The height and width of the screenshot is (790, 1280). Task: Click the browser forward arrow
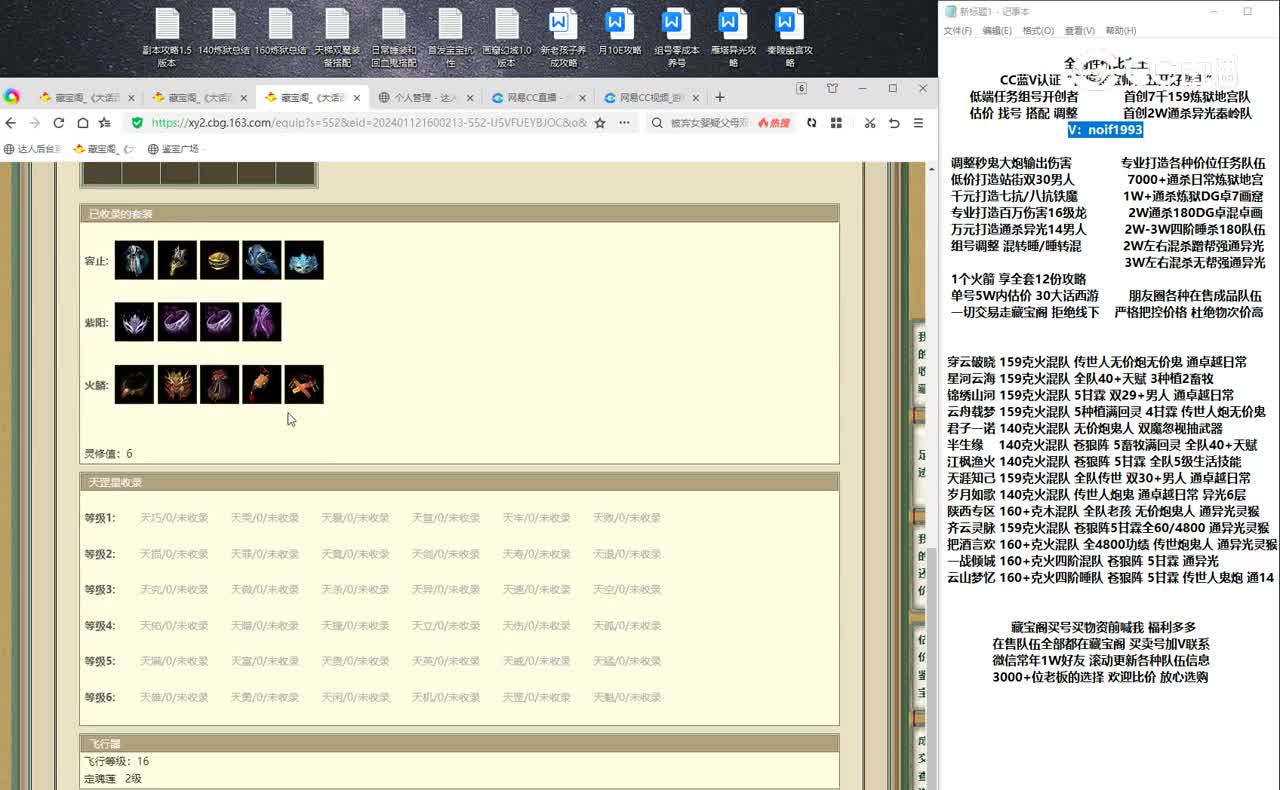point(34,123)
